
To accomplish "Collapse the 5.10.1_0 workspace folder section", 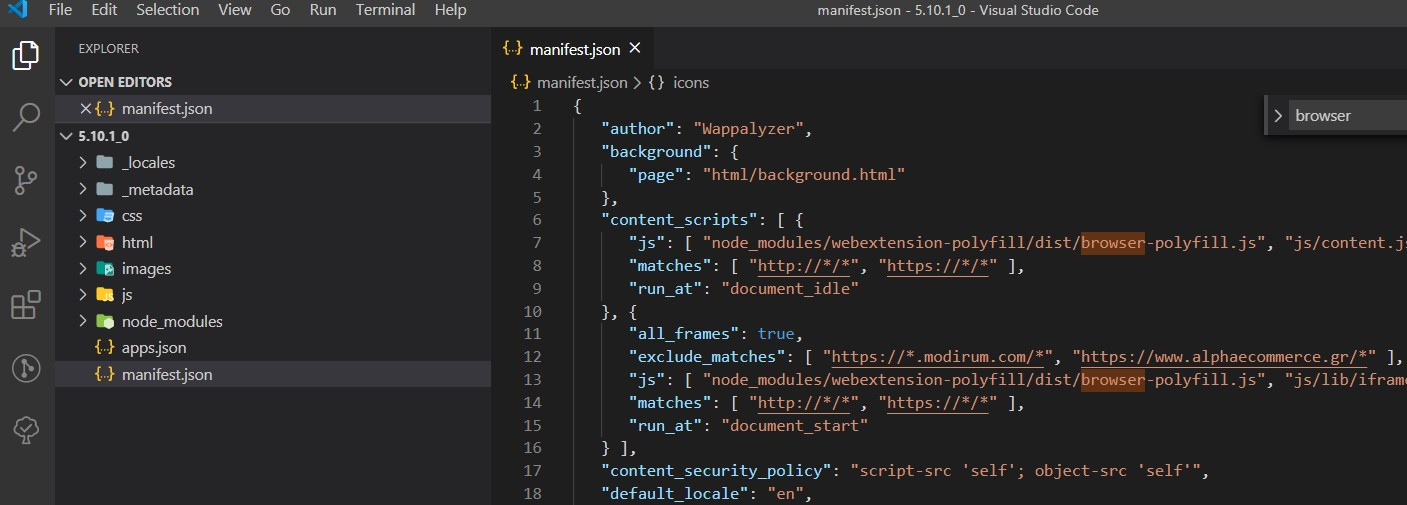I will (67, 135).
